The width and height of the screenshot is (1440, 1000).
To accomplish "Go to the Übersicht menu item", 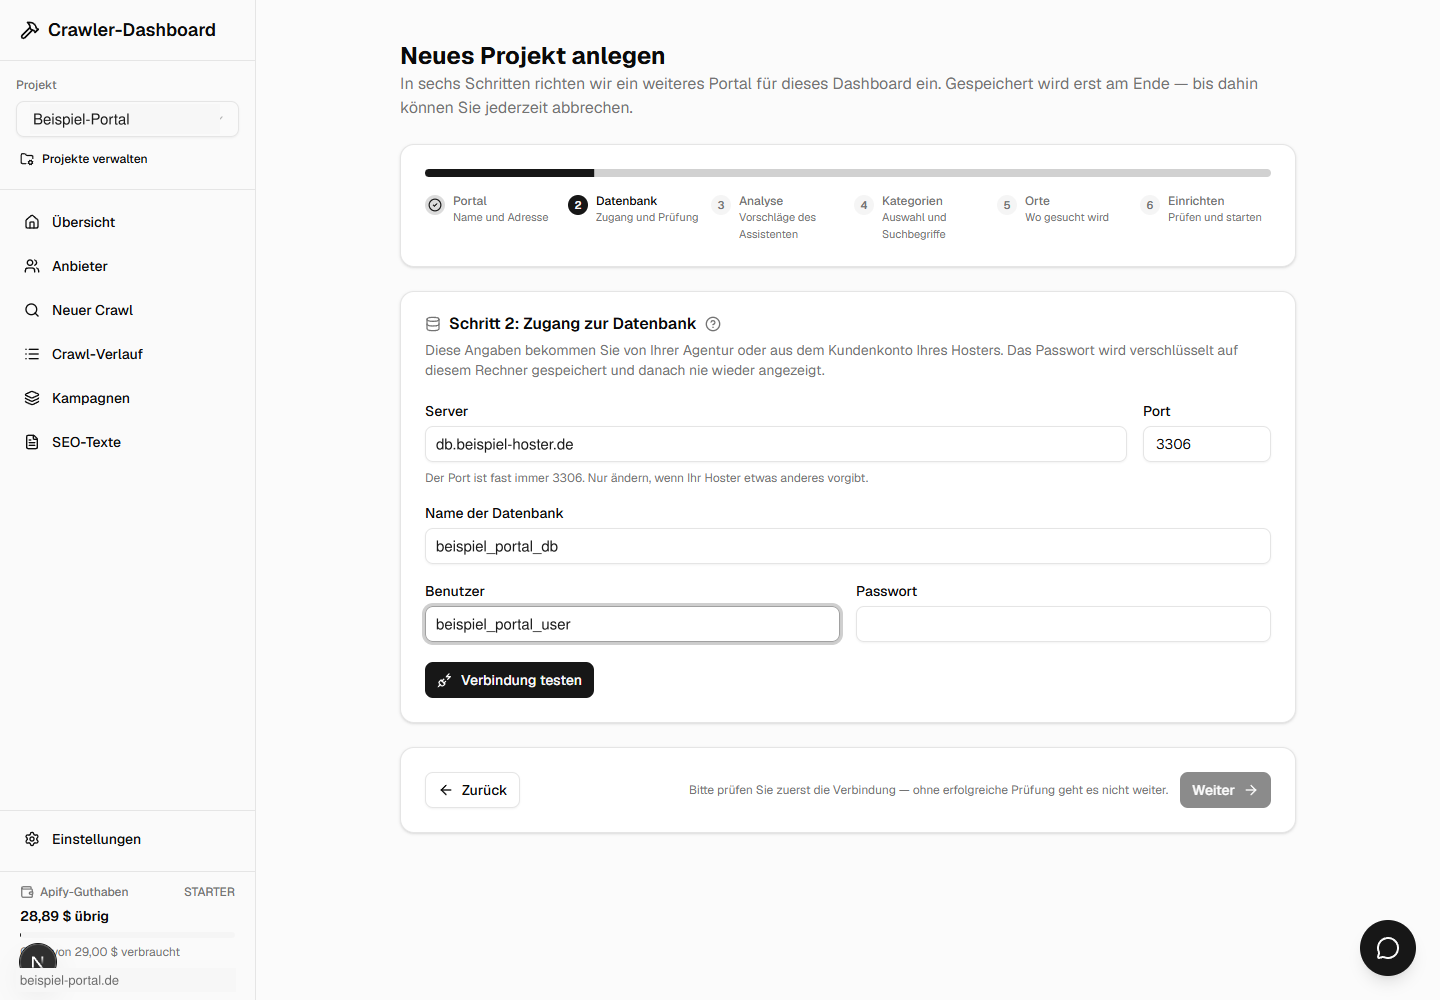I will (x=127, y=222).
